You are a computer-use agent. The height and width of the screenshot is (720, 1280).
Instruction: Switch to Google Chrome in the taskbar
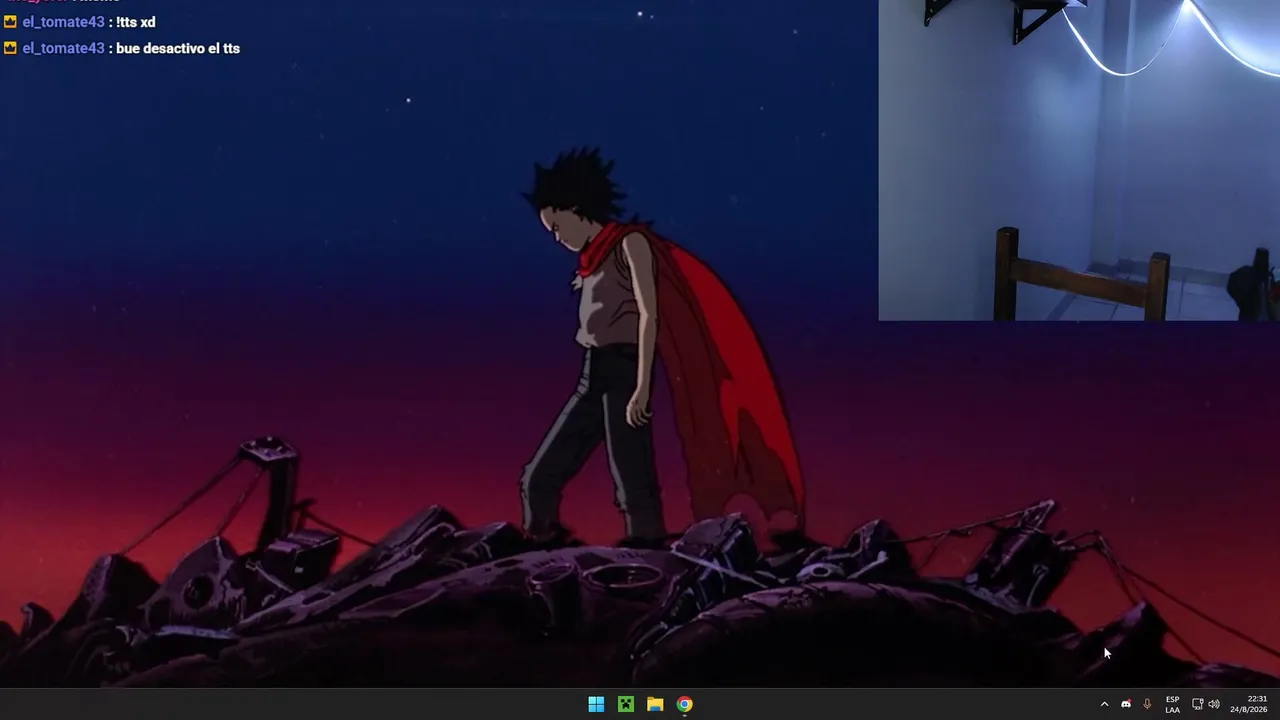coord(684,704)
